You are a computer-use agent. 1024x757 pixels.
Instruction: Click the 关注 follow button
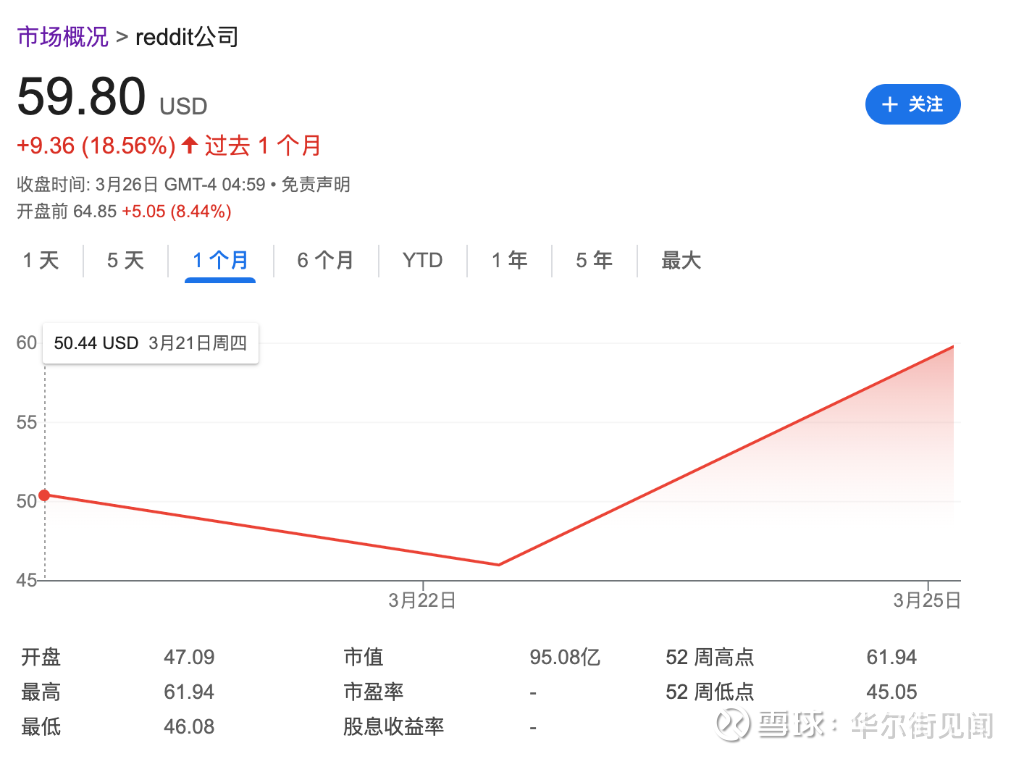tap(912, 105)
